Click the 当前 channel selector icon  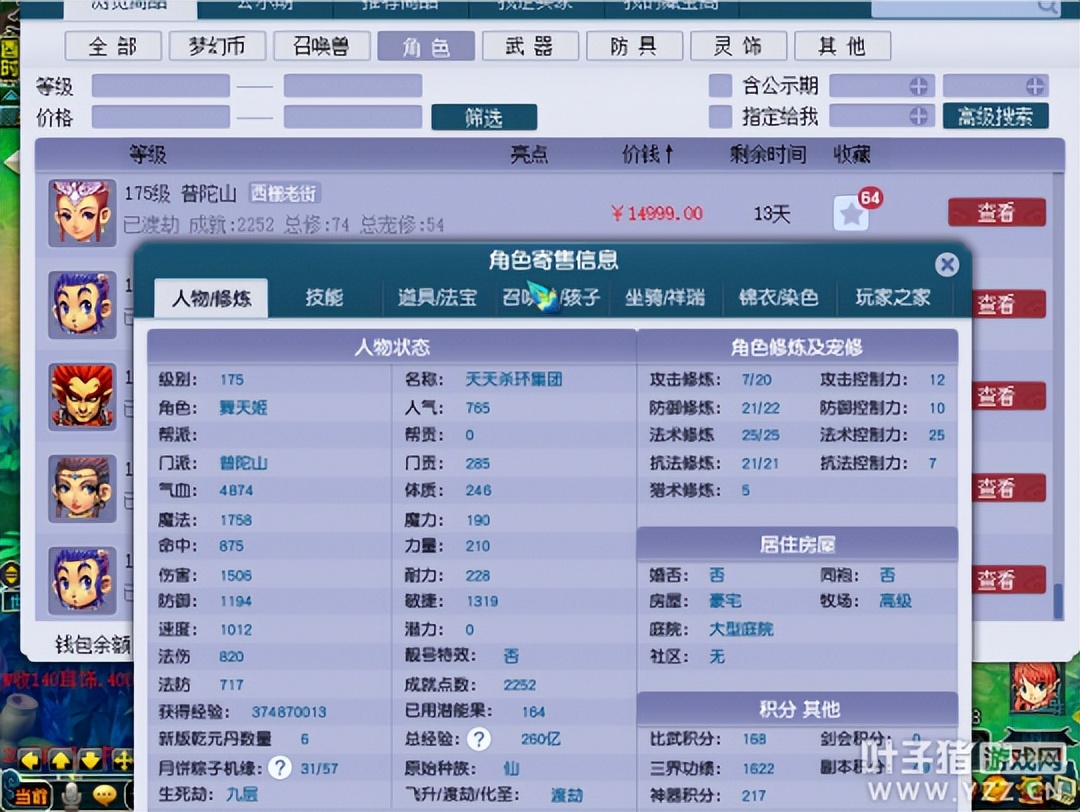(x=32, y=795)
